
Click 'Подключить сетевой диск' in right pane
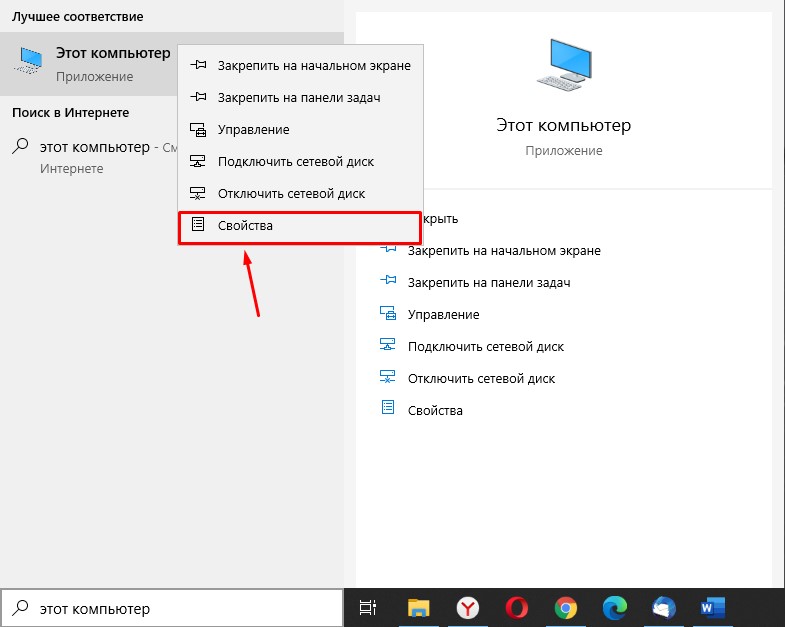coord(486,347)
